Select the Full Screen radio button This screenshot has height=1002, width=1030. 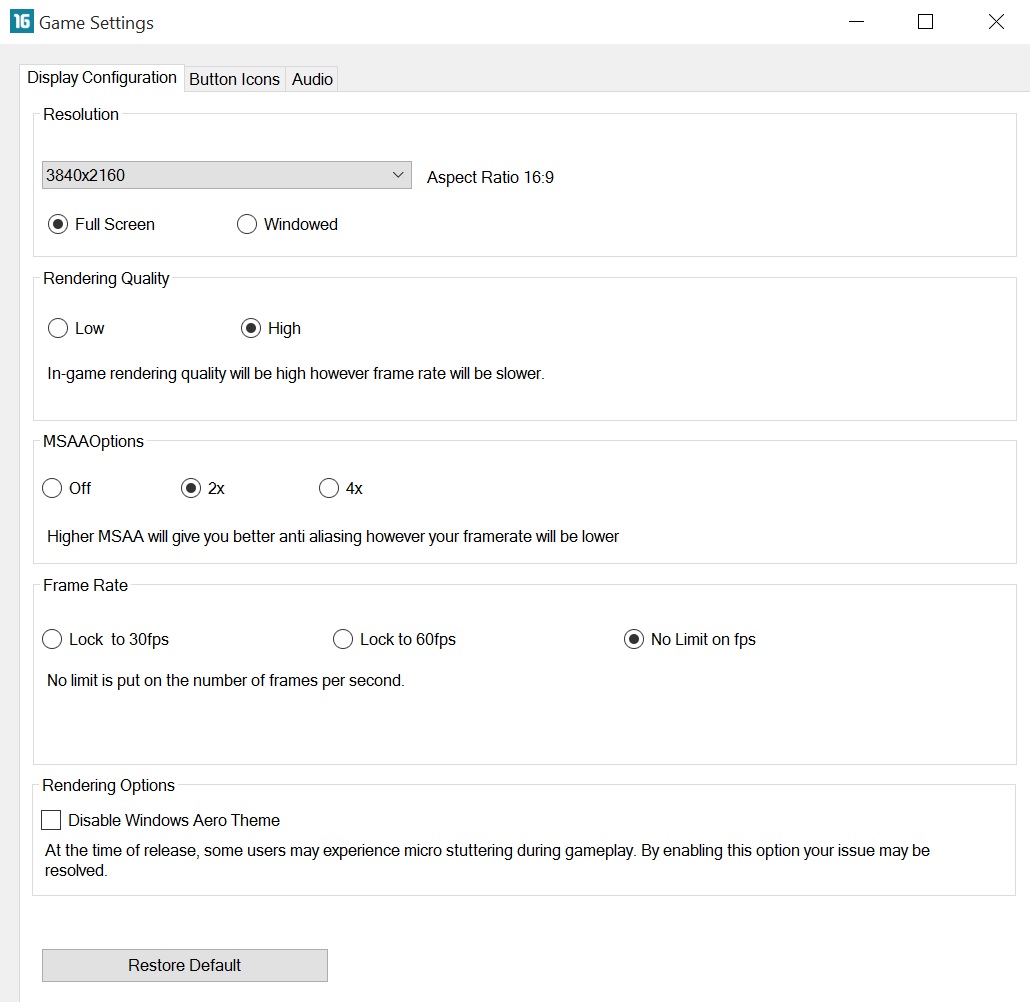tap(58, 224)
